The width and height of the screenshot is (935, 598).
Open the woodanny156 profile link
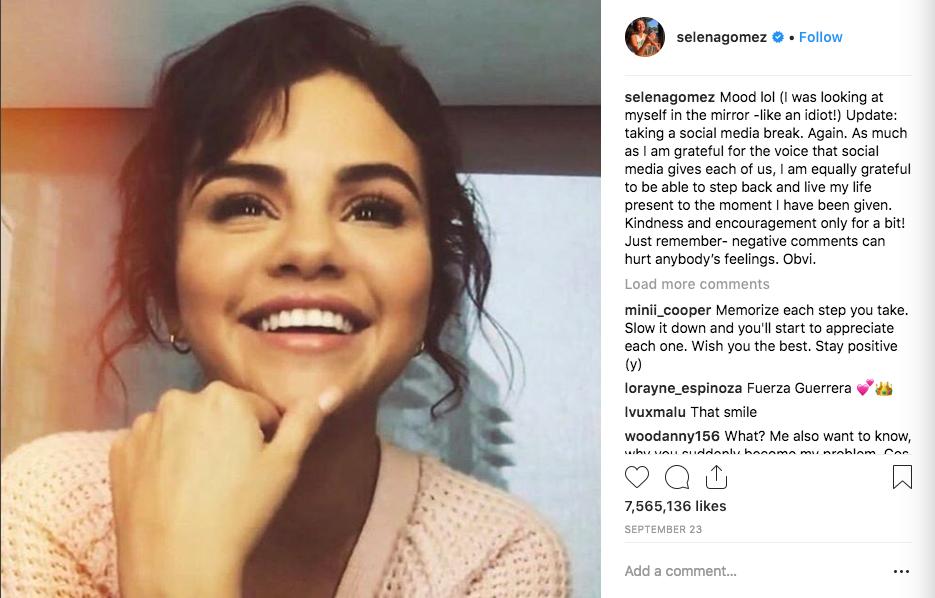click(x=671, y=436)
